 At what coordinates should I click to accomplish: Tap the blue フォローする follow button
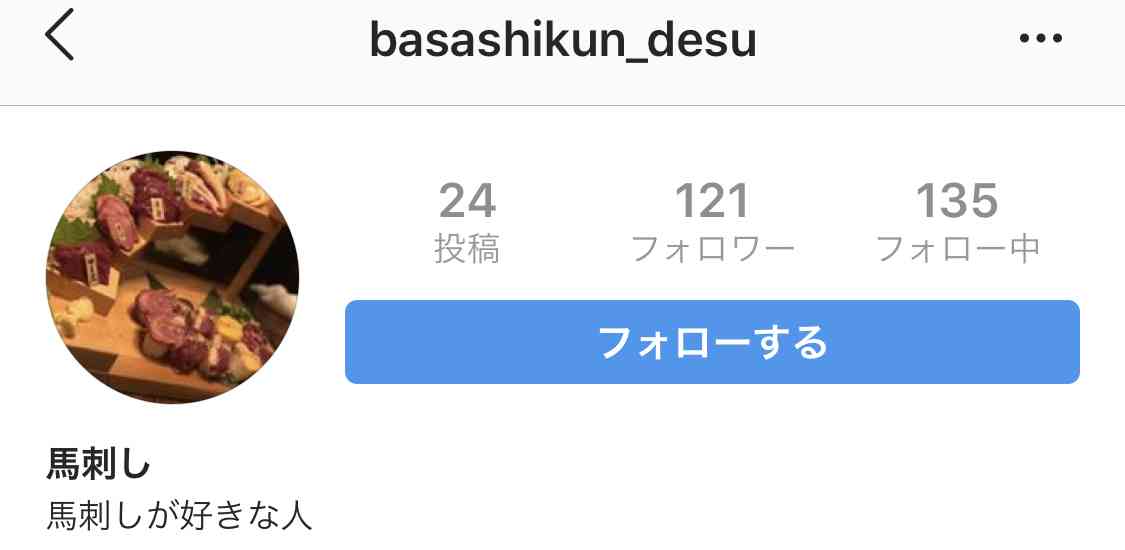point(712,342)
